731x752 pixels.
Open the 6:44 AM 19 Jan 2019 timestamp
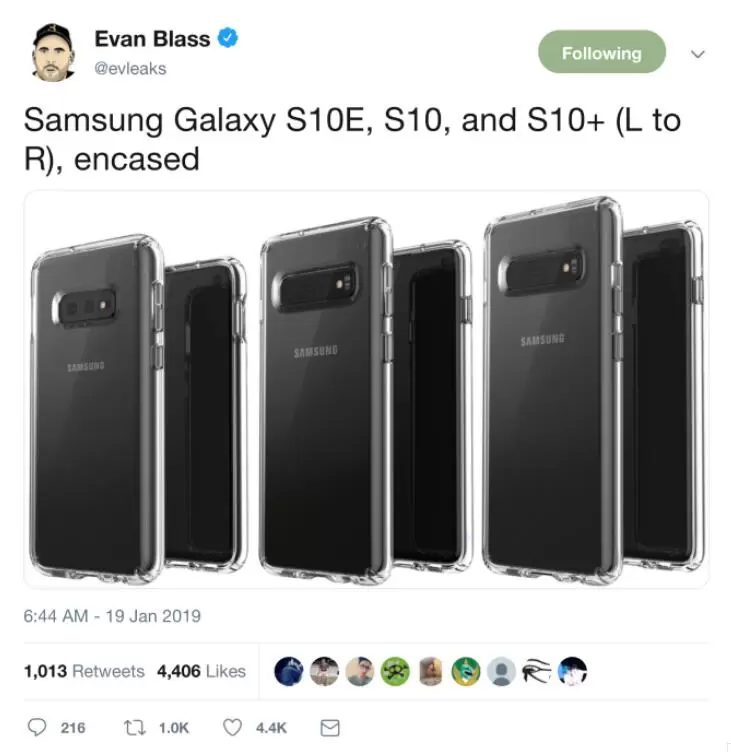(112, 616)
